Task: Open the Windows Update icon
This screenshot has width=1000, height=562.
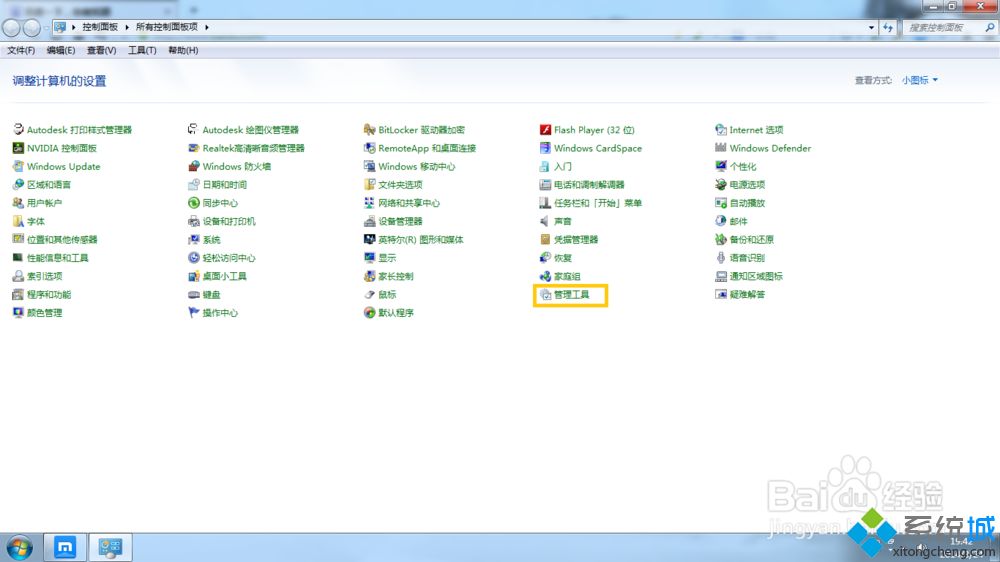Action: click(x=18, y=166)
